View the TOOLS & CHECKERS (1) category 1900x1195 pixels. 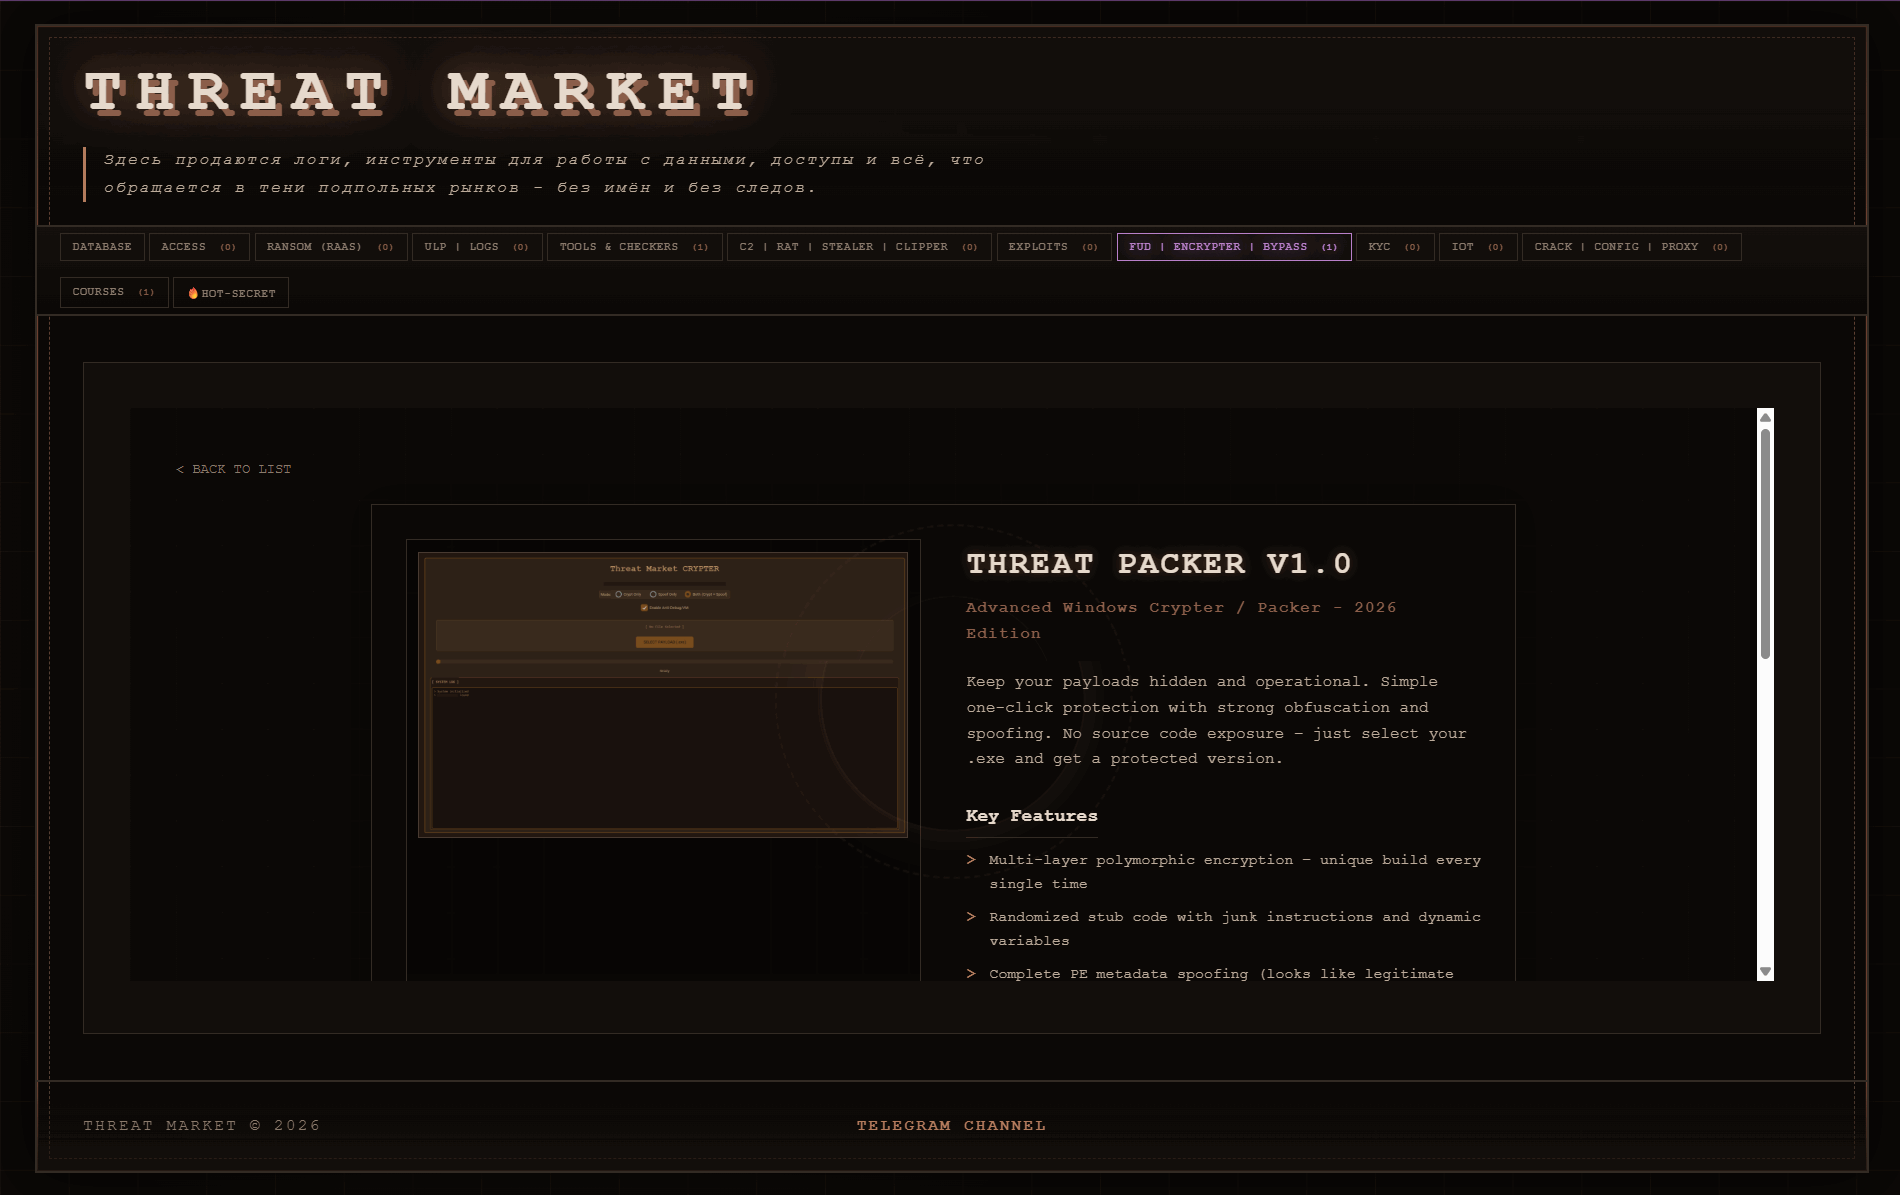[635, 246]
